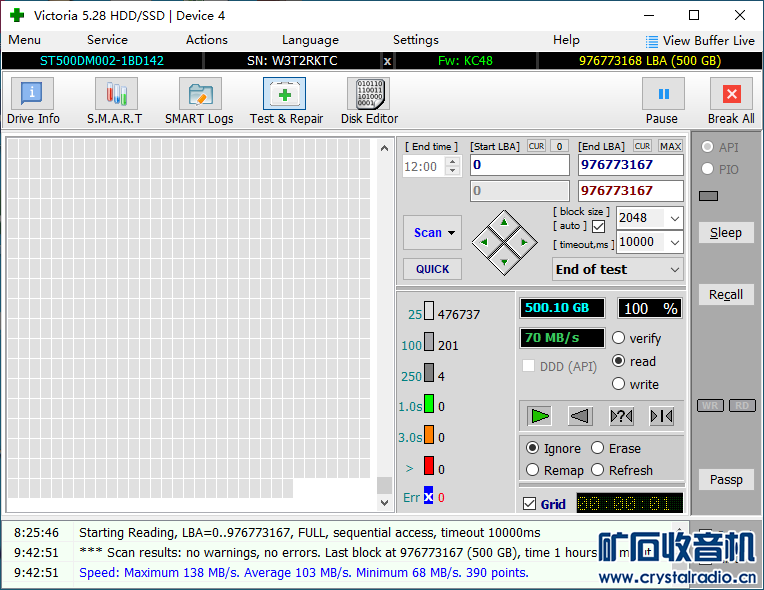Expand the End of test dropdown

pos(675,270)
